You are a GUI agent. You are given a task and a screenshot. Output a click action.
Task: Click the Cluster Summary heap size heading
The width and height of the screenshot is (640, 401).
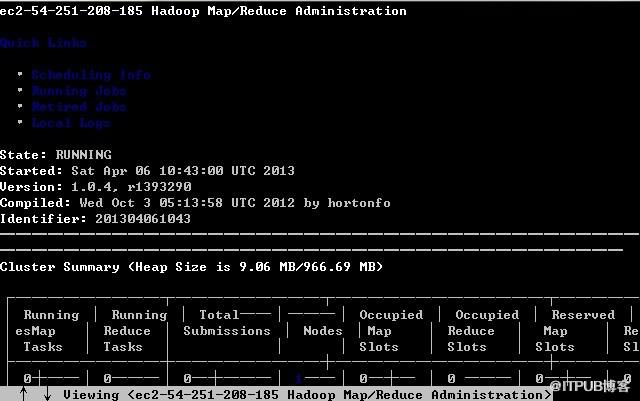tap(191, 267)
